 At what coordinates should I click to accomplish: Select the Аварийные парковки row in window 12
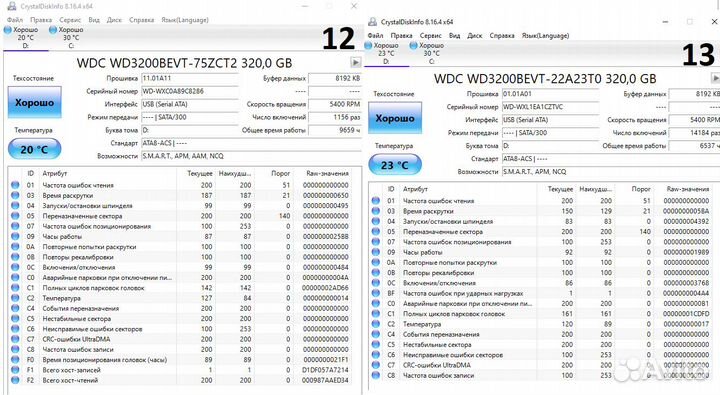point(181,277)
